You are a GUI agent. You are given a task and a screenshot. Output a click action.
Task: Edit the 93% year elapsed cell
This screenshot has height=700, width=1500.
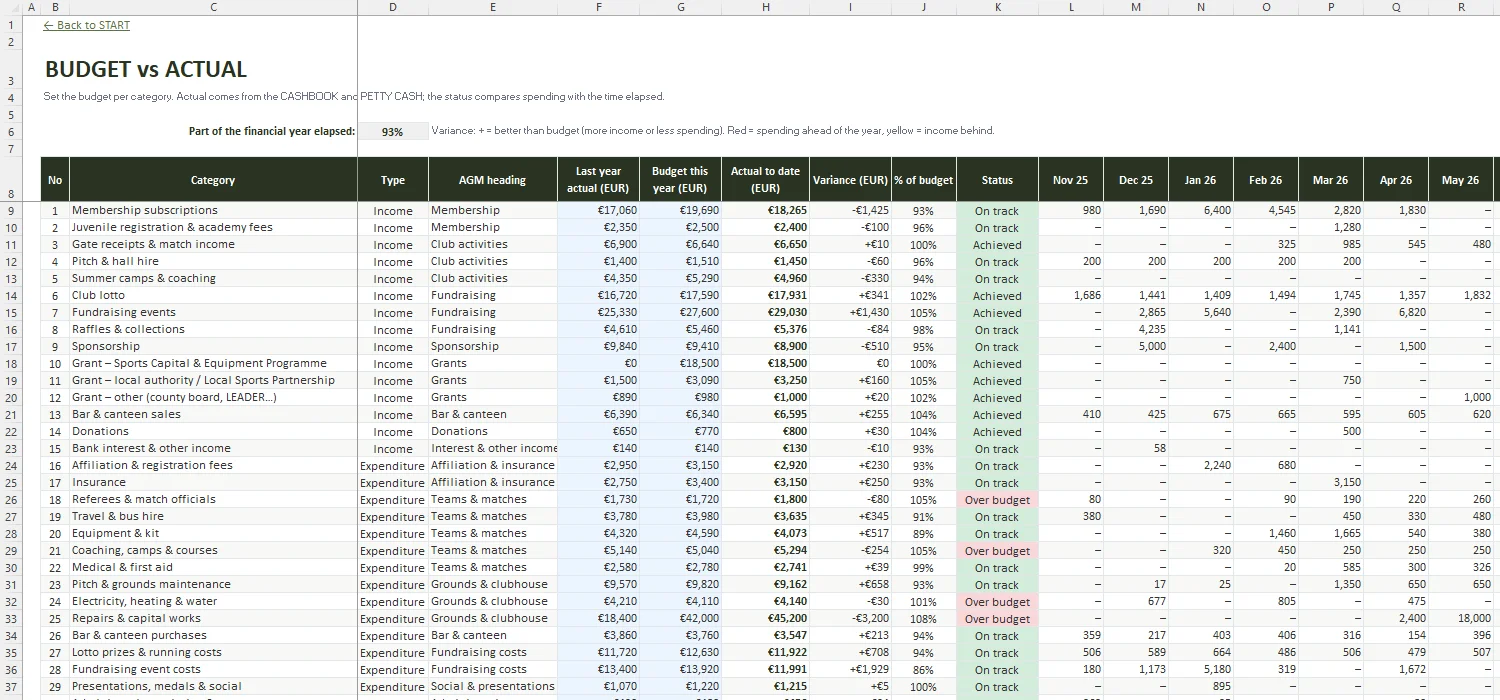point(392,131)
